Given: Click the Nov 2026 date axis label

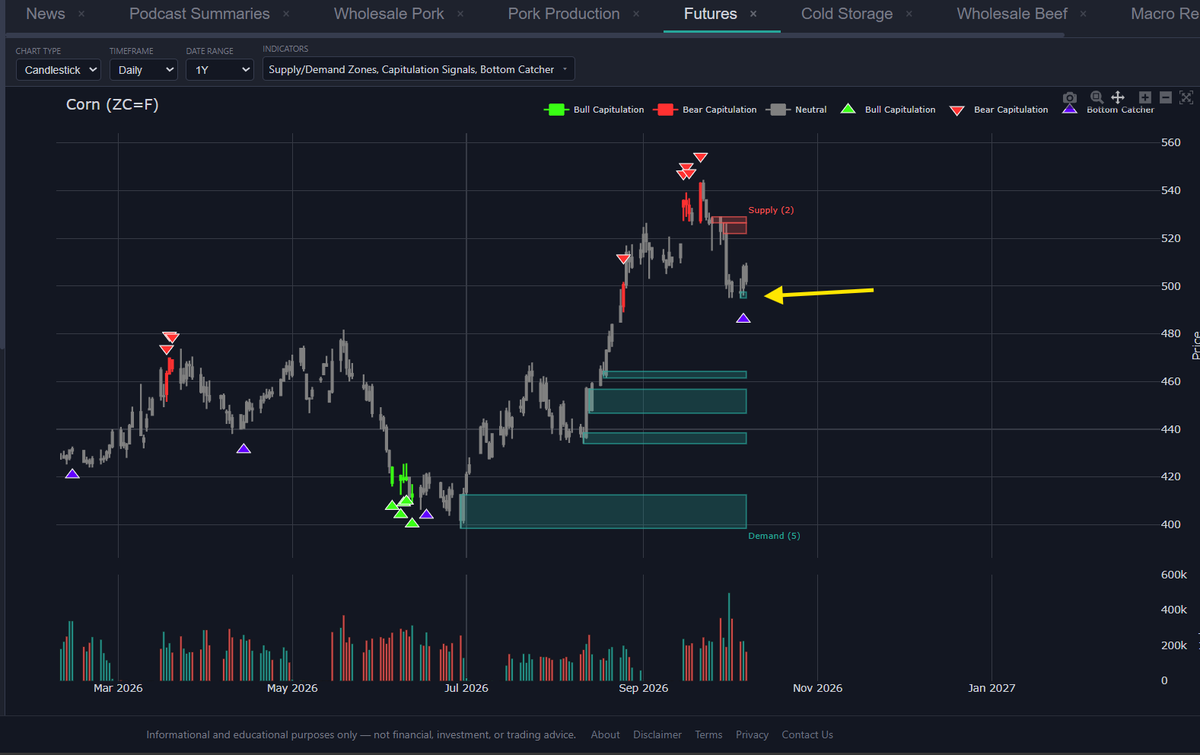Looking at the screenshot, I should click(x=816, y=688).
